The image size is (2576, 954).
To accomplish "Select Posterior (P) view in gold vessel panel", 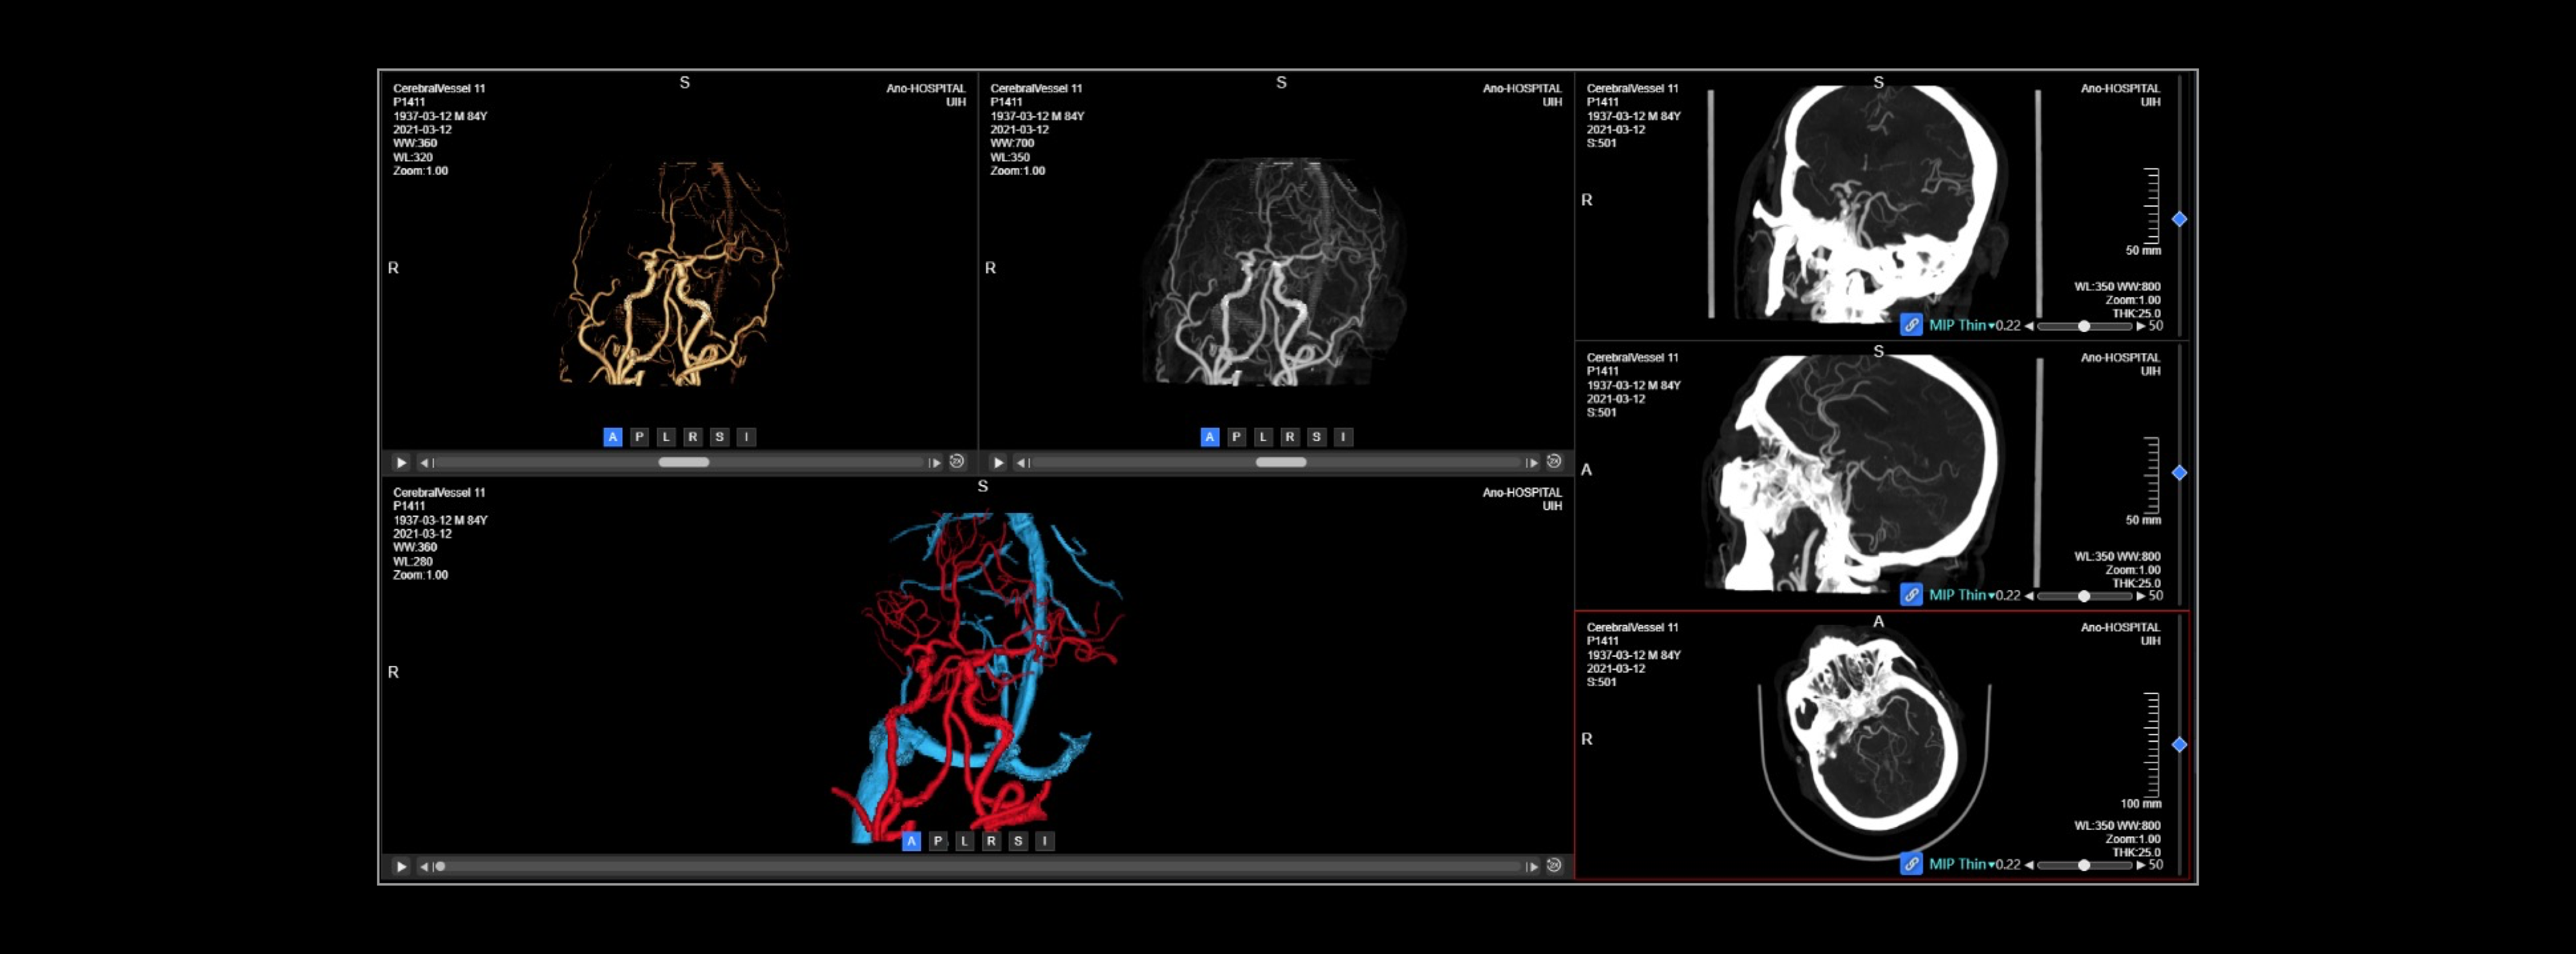I will tap(640, 437).
